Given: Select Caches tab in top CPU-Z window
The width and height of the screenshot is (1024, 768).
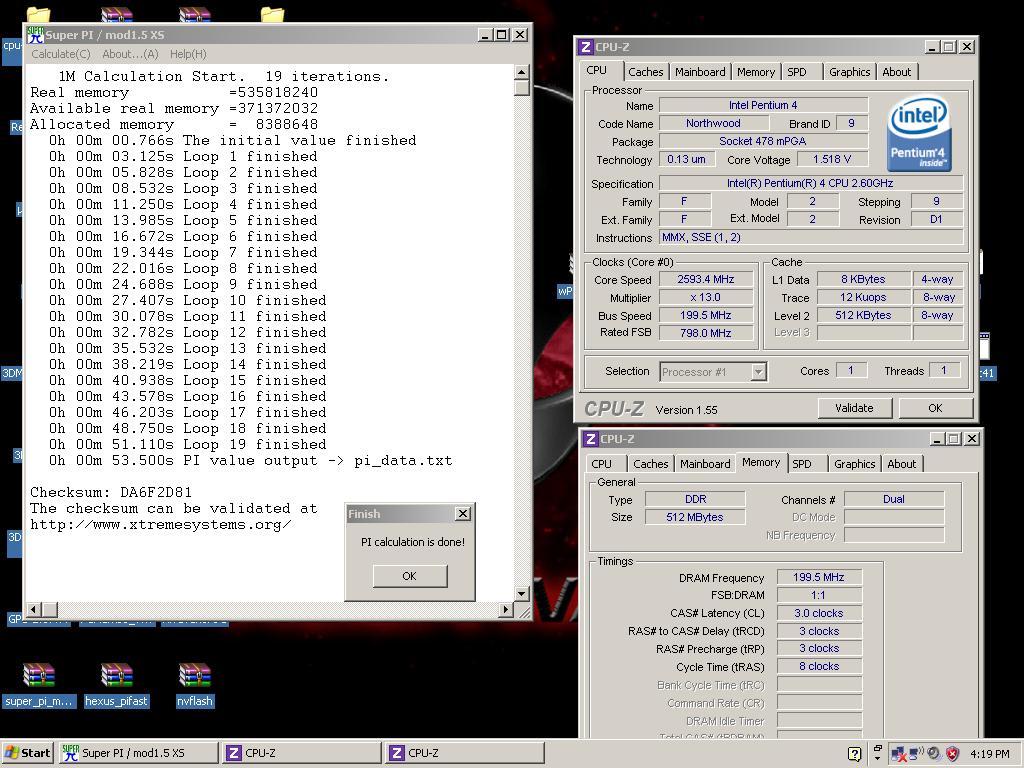Looking at the screenshot, I should 645,72.
